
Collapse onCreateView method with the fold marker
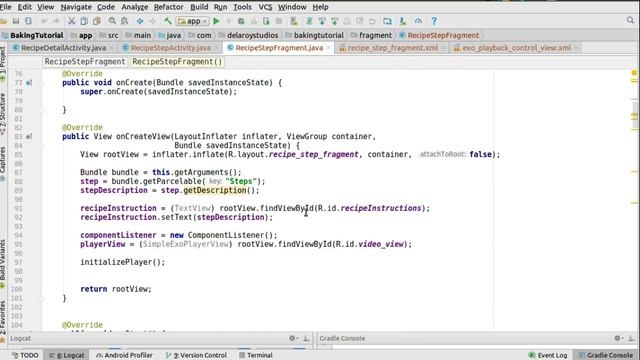42,146
